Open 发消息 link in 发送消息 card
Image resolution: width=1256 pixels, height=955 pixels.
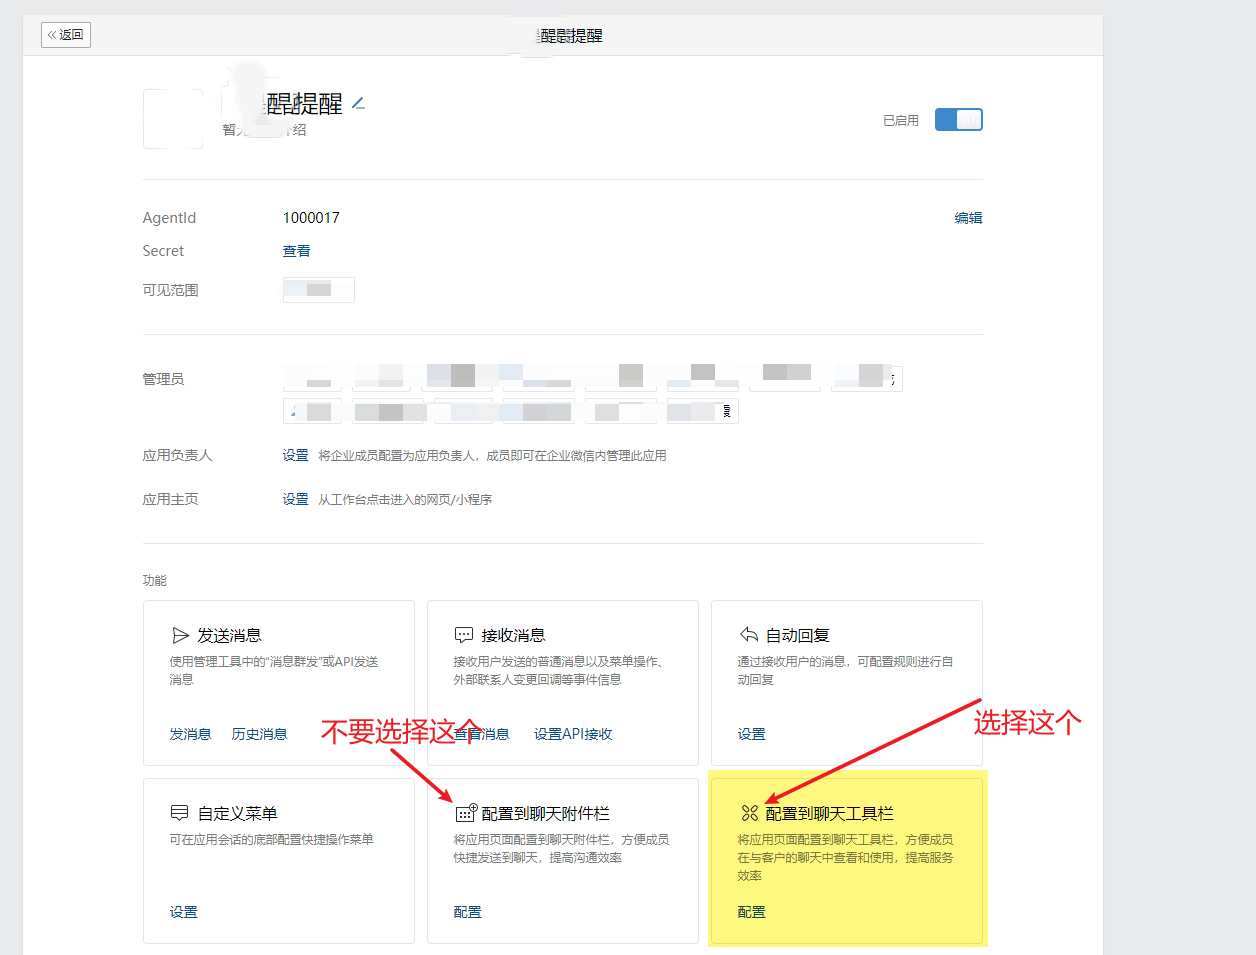(x=190, y=734)
